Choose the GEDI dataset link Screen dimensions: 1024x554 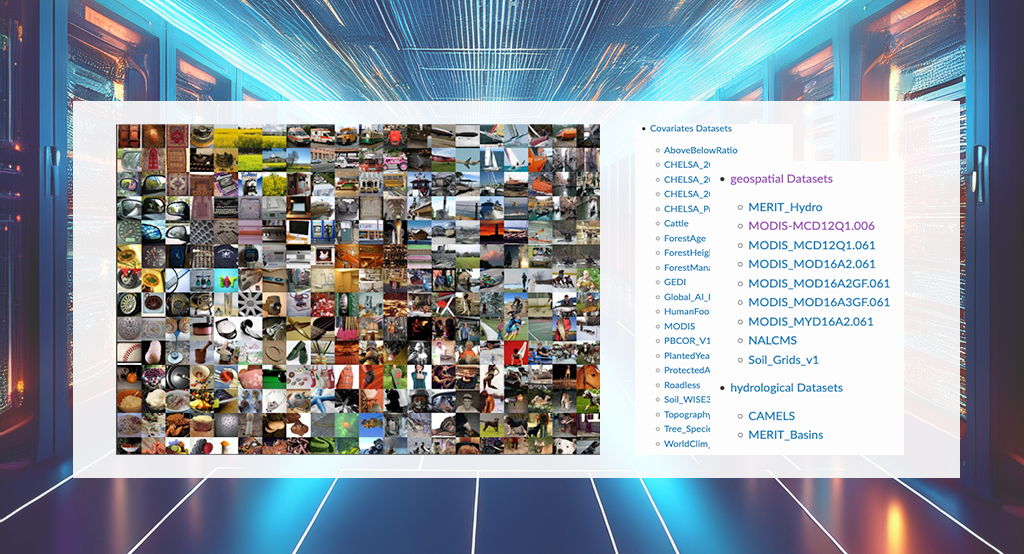tap(675, 282)
